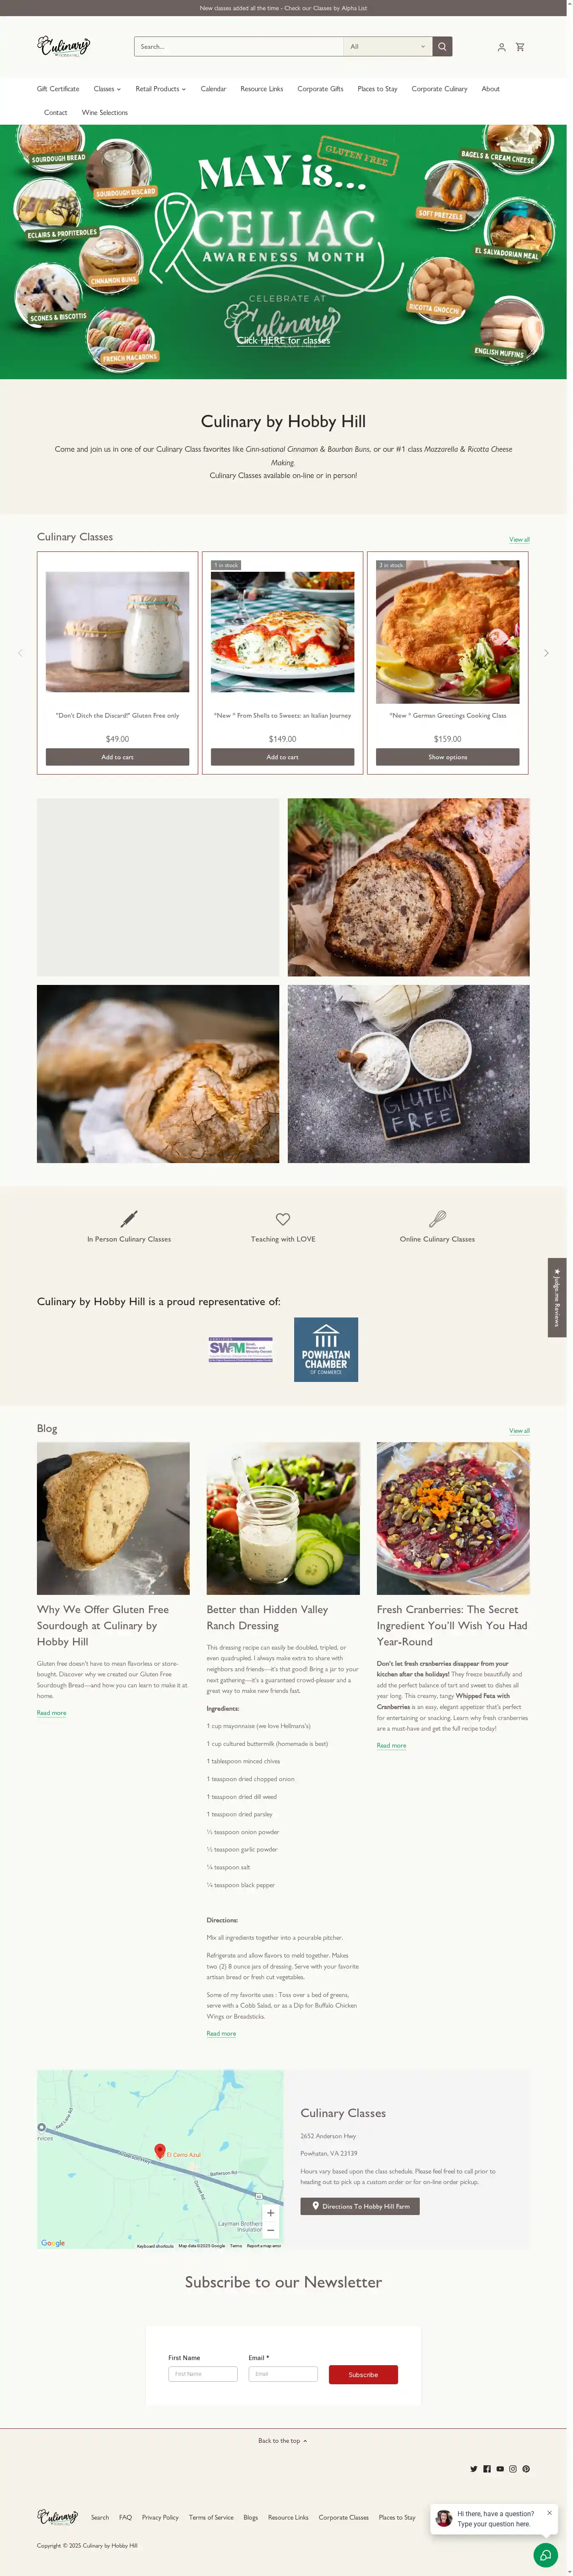This screenshot has height=2576, width=573.
Task: Click the search magnifier button
Action: (442, 47)
